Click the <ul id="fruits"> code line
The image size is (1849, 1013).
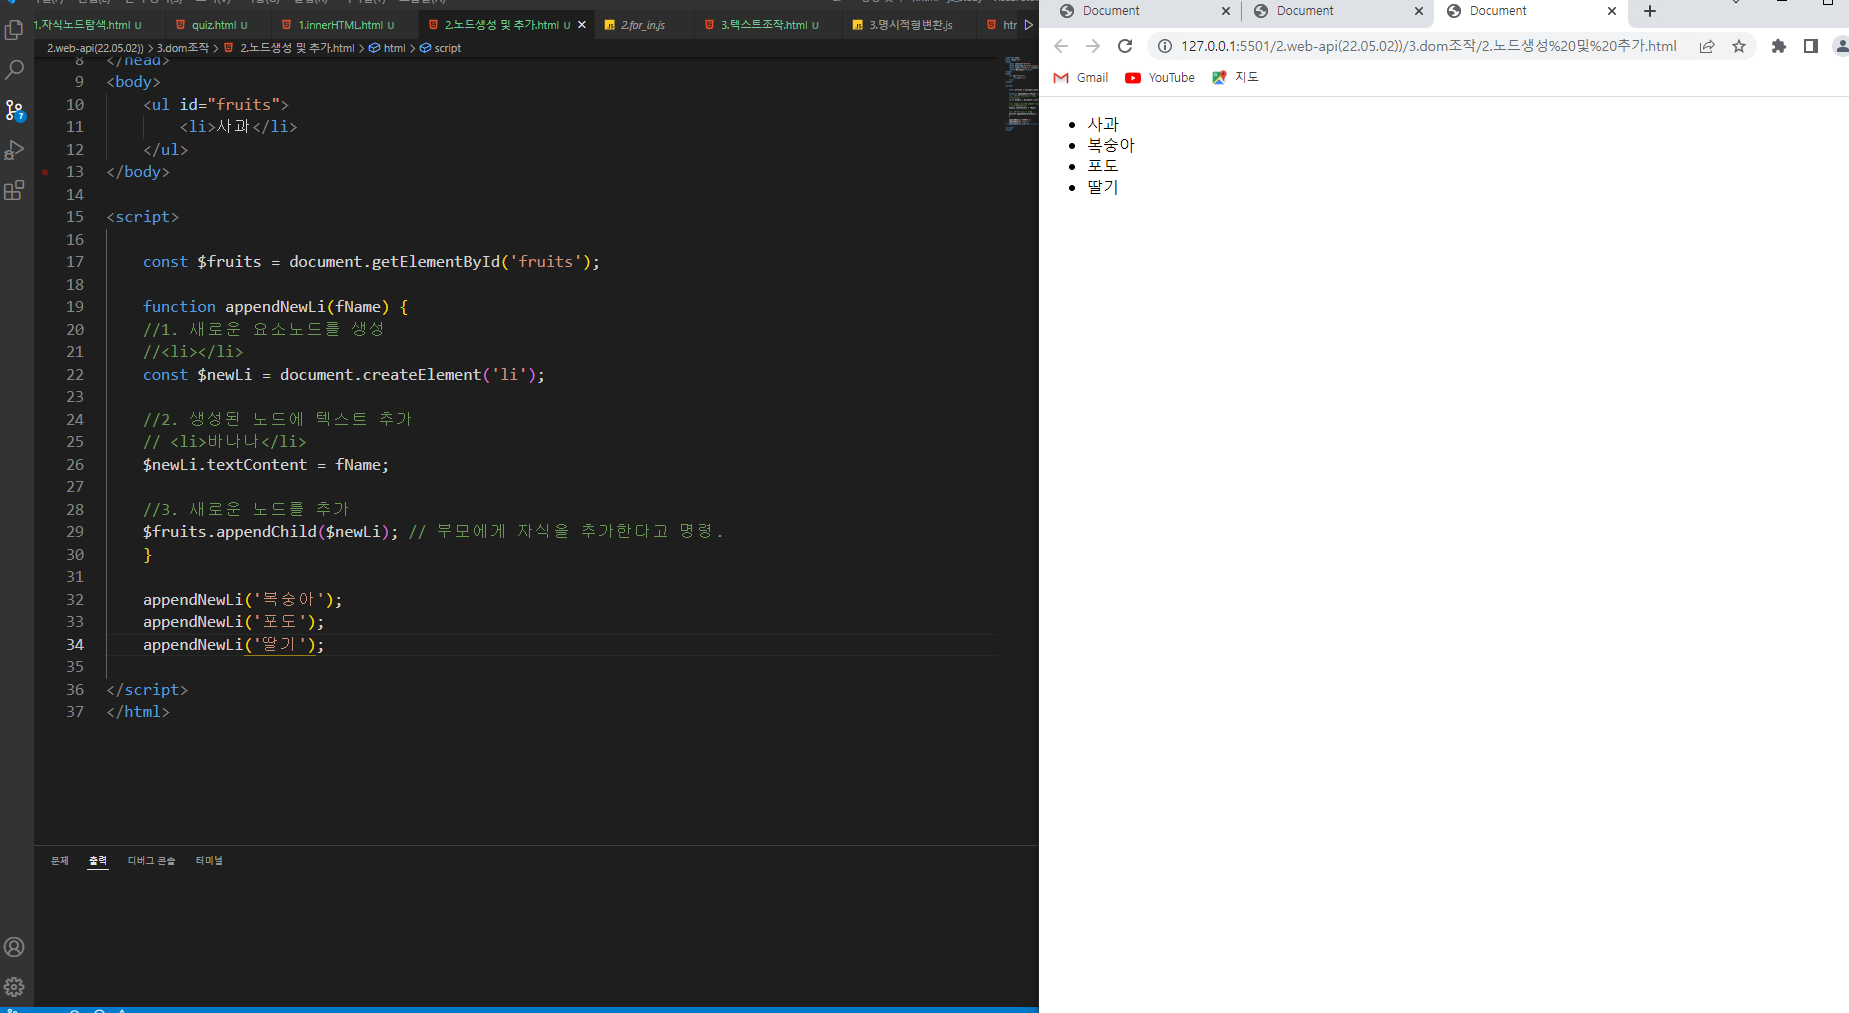(x=215, y=105)
